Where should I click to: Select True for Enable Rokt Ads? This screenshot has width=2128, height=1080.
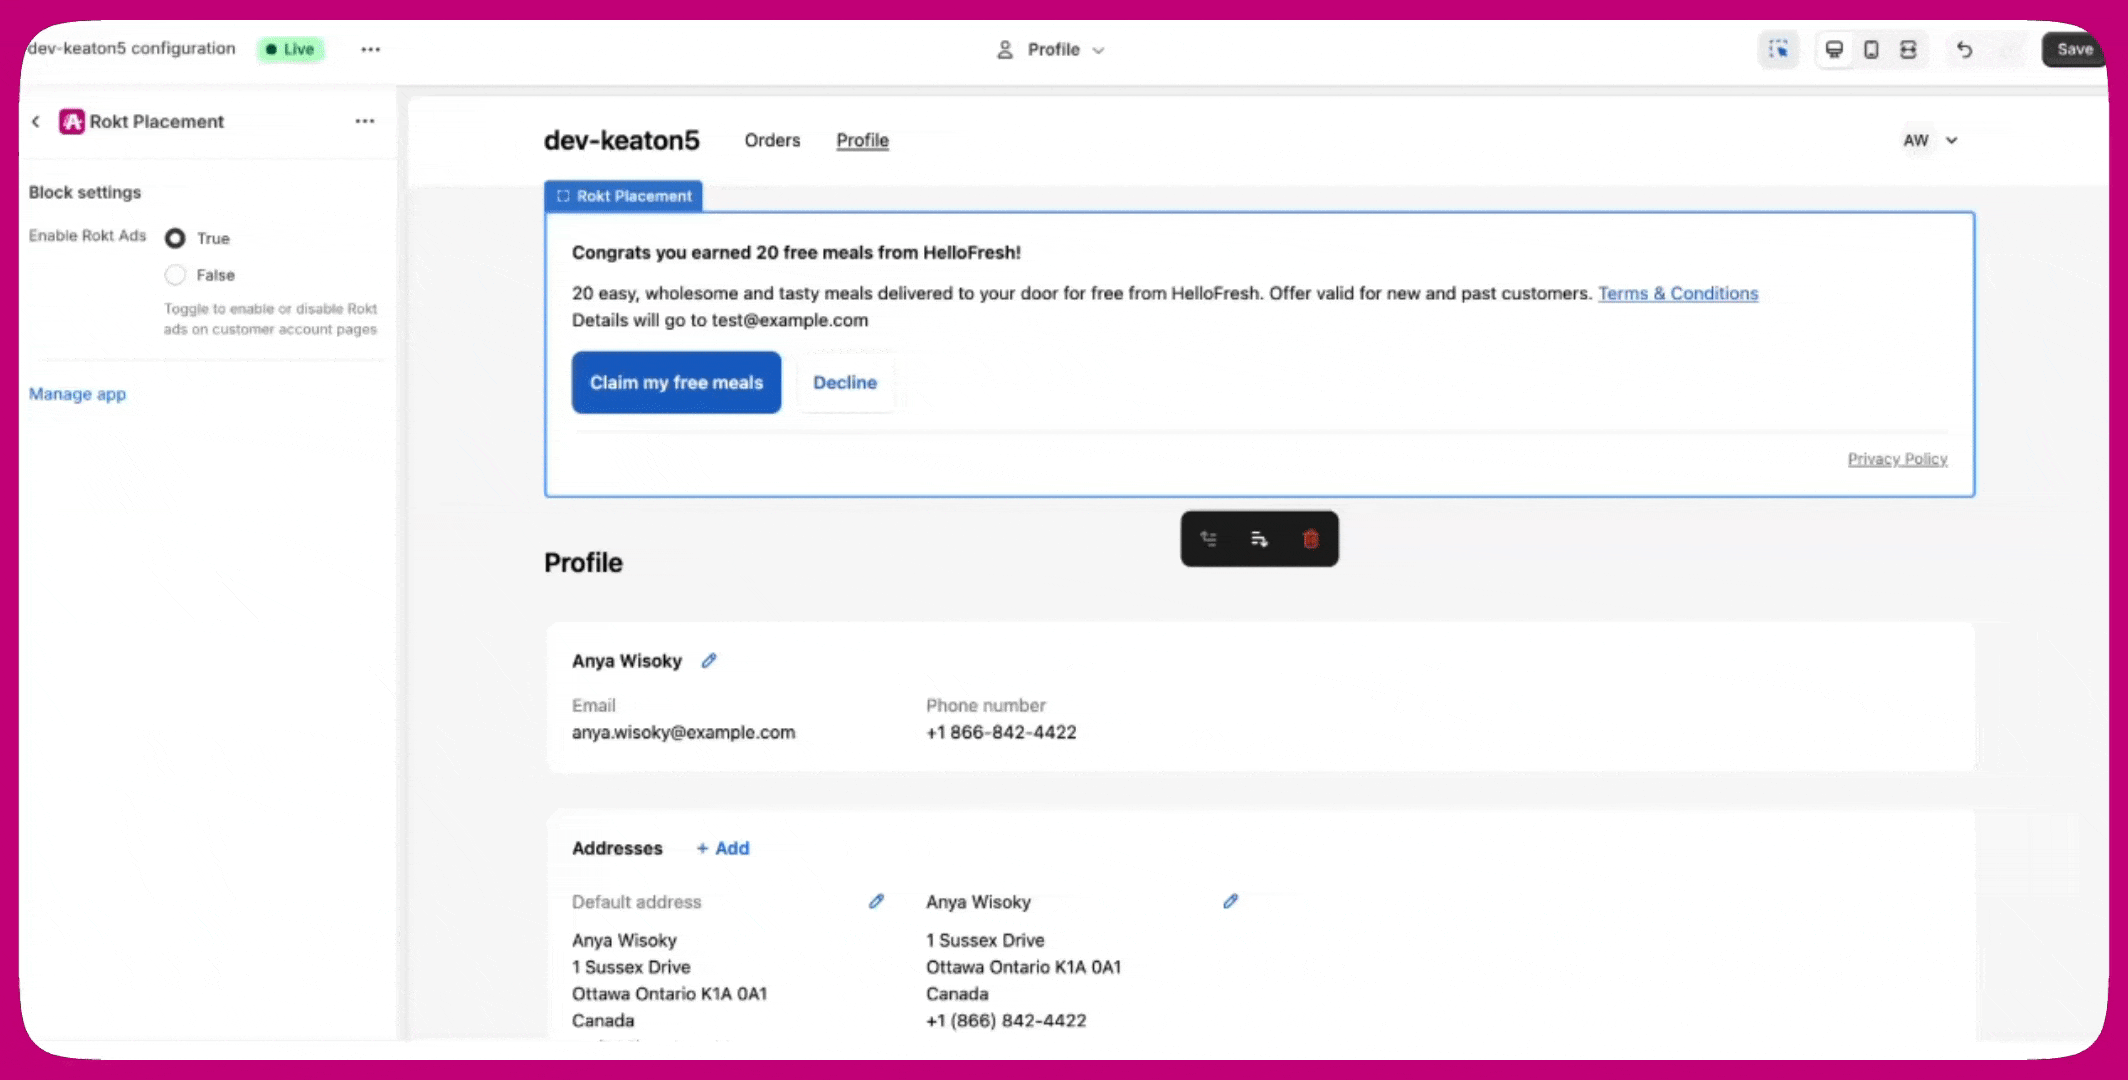(175, 238)
